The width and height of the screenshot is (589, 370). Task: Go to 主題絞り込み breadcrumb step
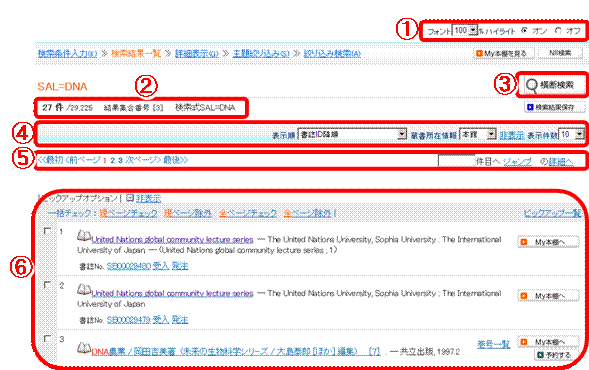pyautogui.click(x=261, y=53)
